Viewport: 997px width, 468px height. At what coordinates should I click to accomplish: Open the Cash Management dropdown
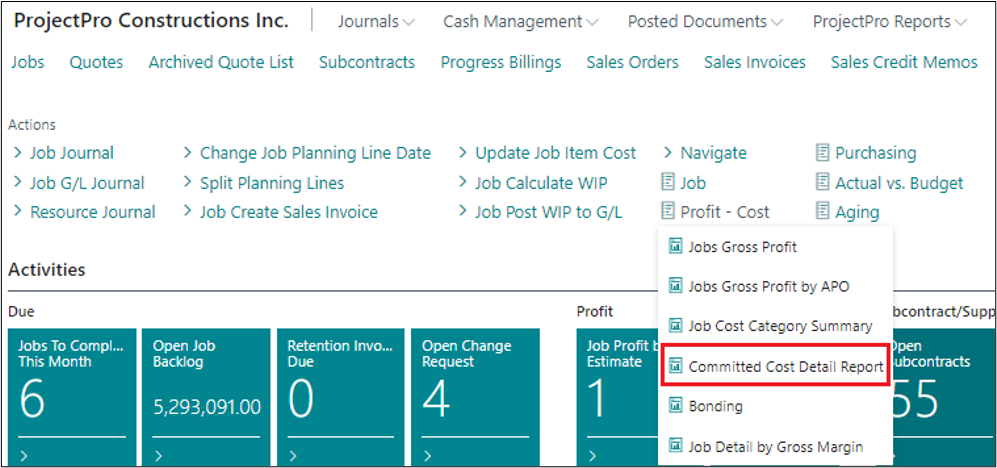521,21
